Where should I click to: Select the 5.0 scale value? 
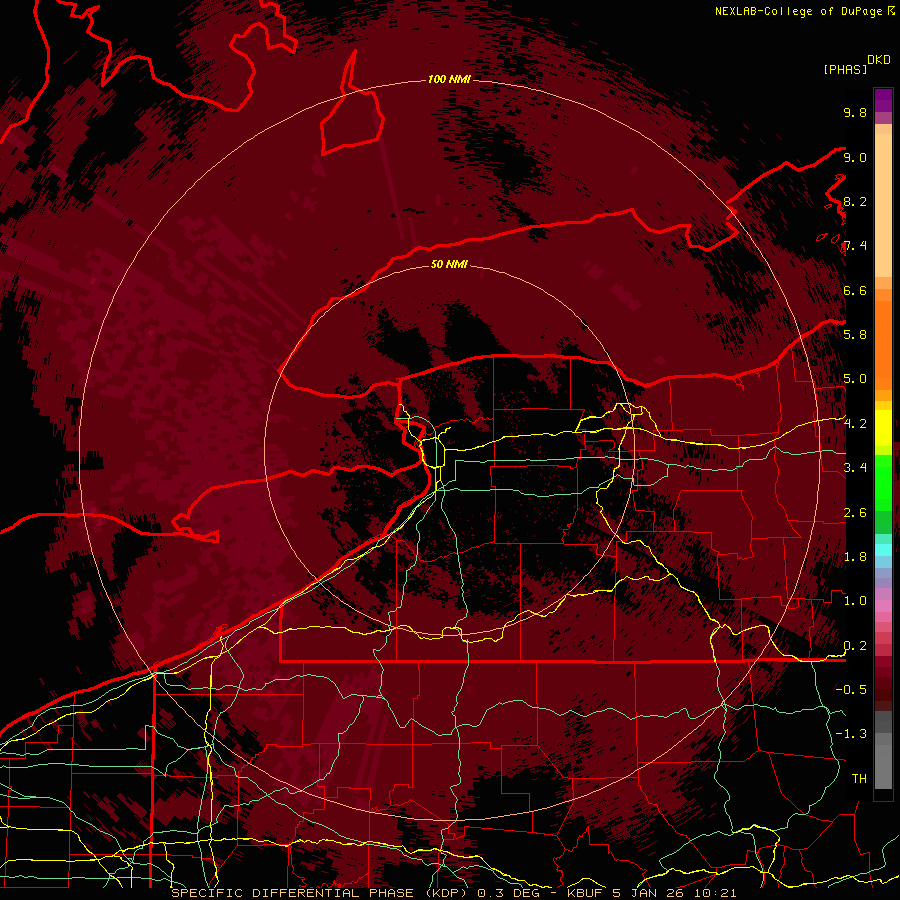[x=855, y=379]
